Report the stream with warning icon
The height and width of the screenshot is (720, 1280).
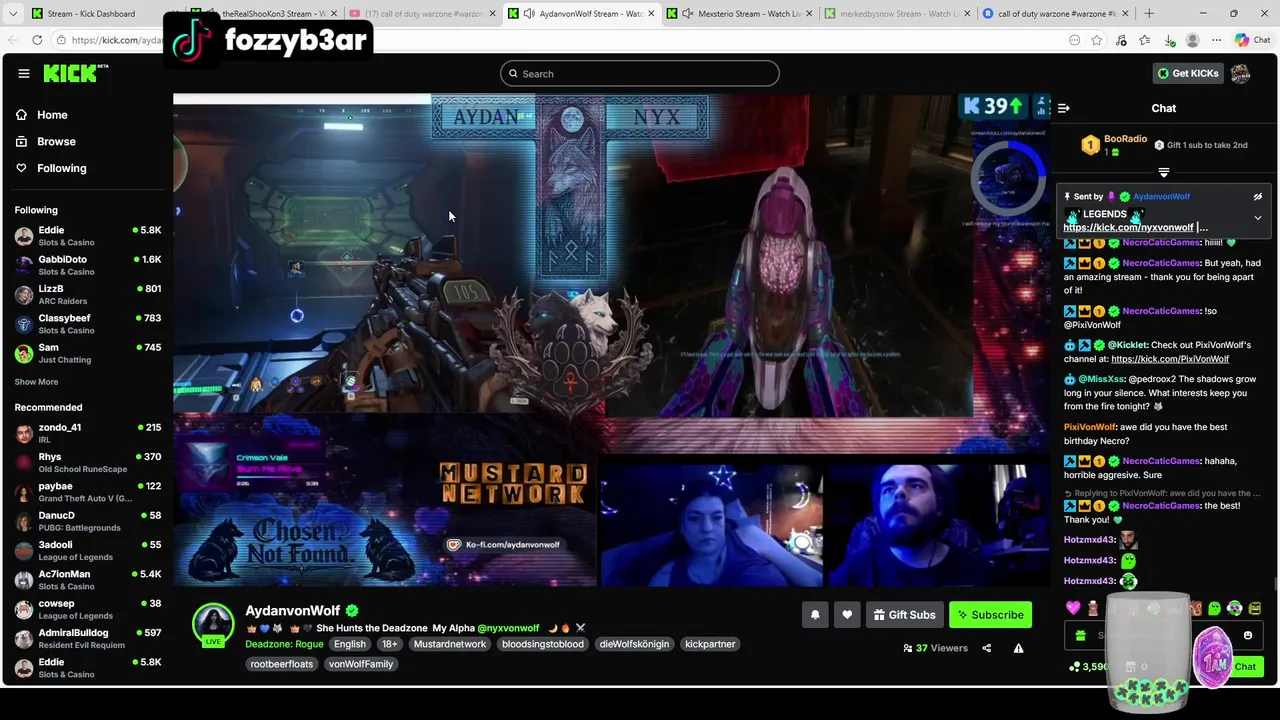pos(1018,648)
